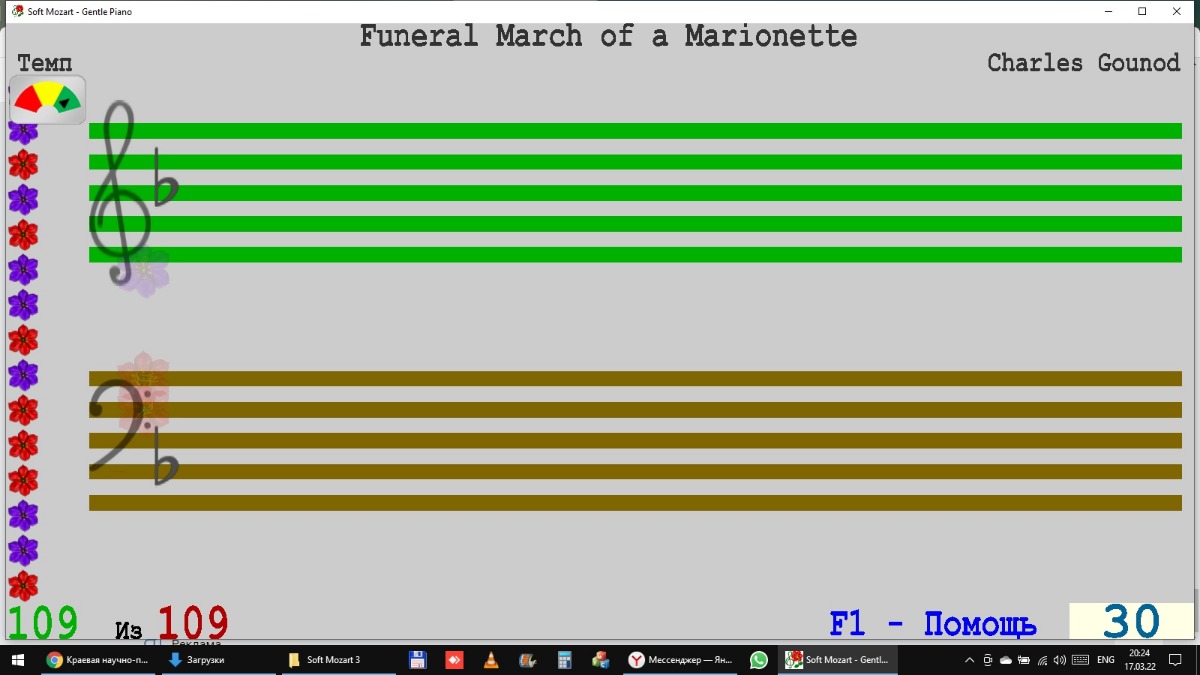Click the Soft Mozart icon in title bar

pyautogui.click(x=17, y=11)
